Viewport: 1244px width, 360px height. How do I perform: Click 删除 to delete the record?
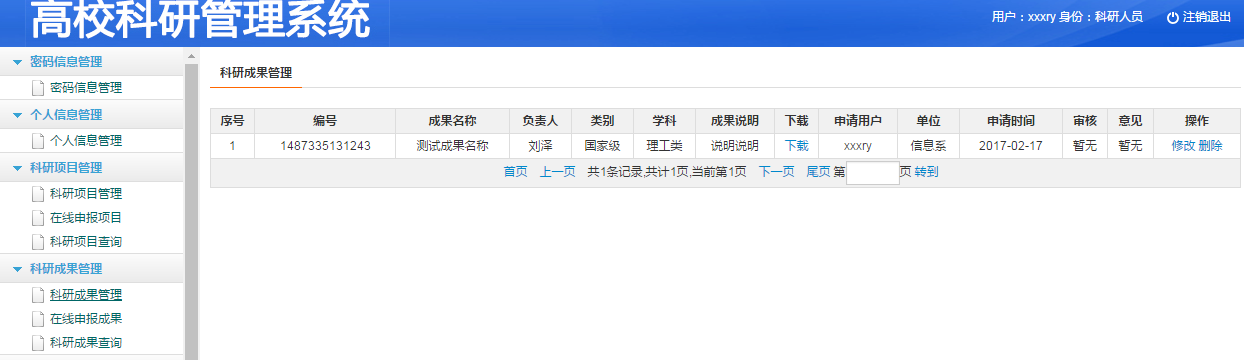click(1210, 146)
